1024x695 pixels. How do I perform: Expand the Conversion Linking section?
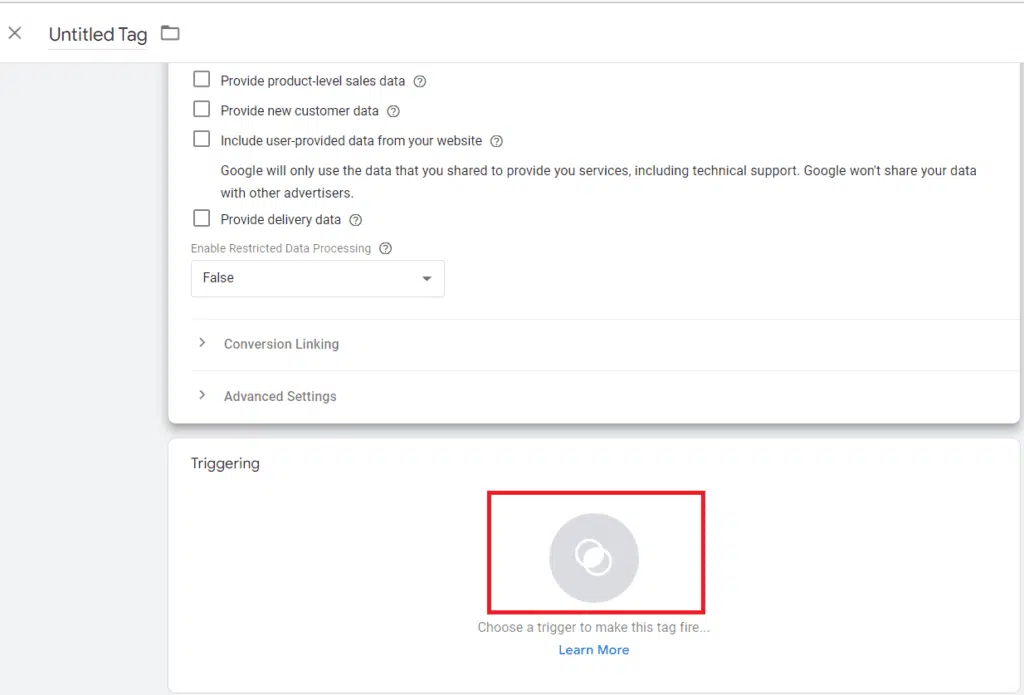pos(281,344)
